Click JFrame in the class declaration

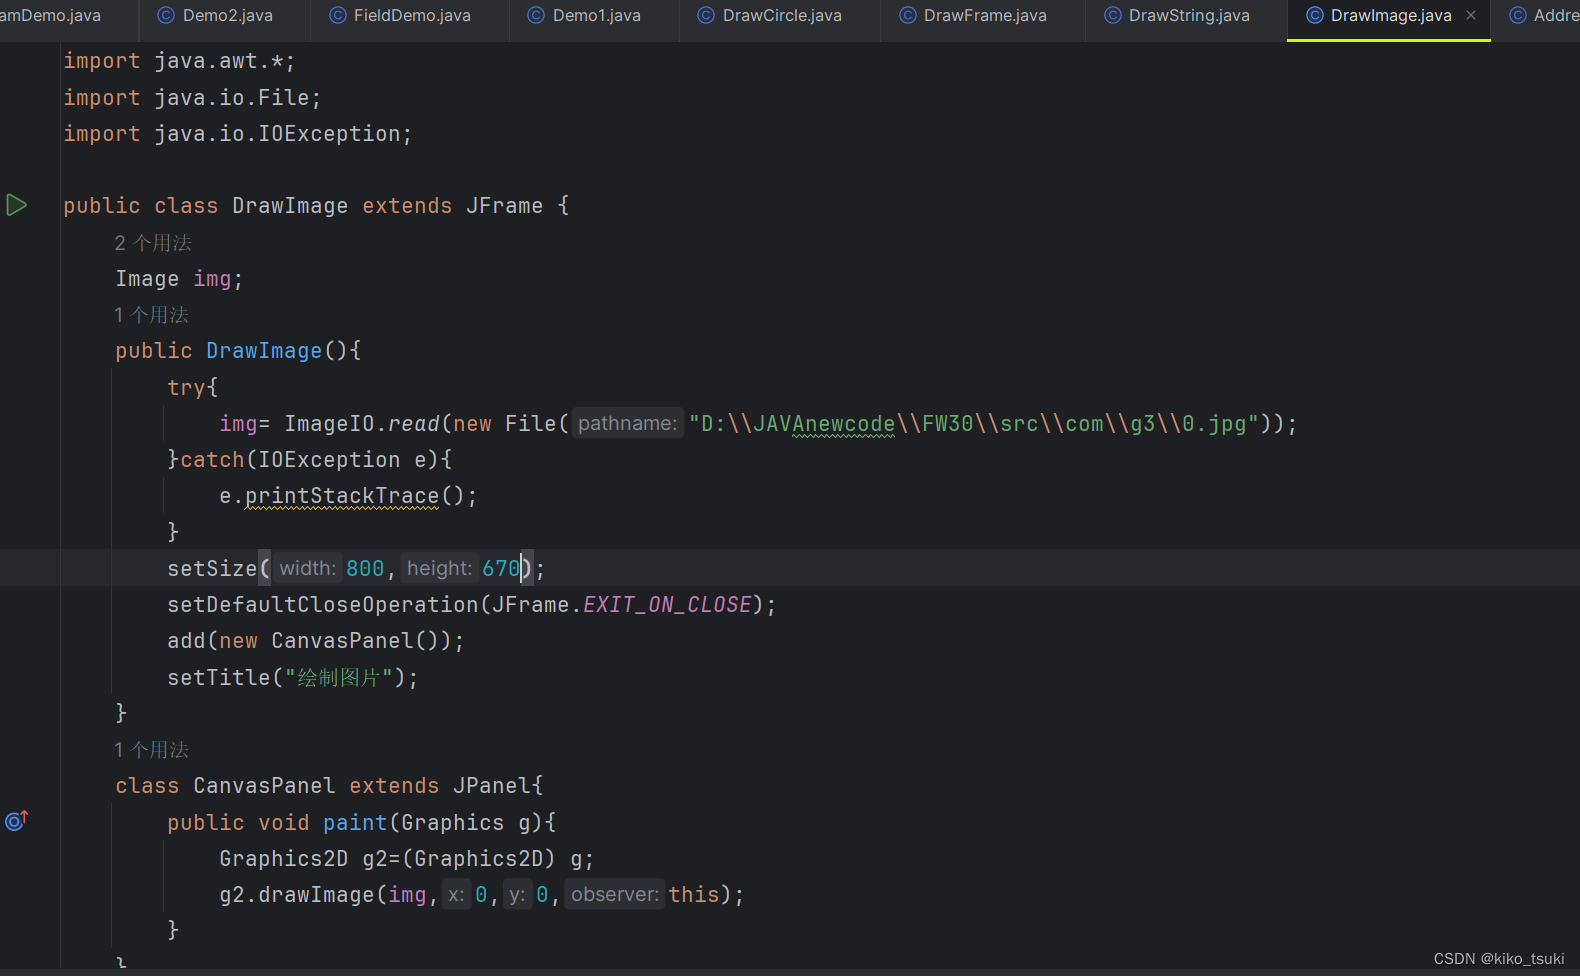pyautogui.click(x=505, y=206)
